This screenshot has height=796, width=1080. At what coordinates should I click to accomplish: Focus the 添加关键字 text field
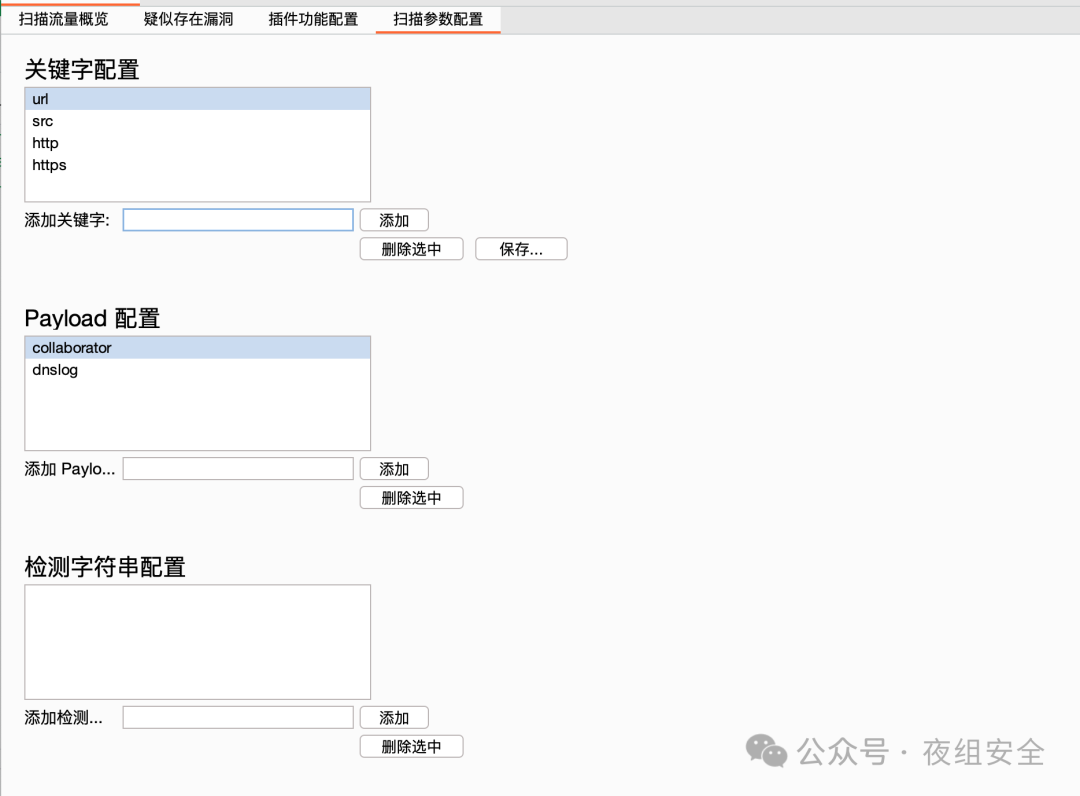click(238, 220)
